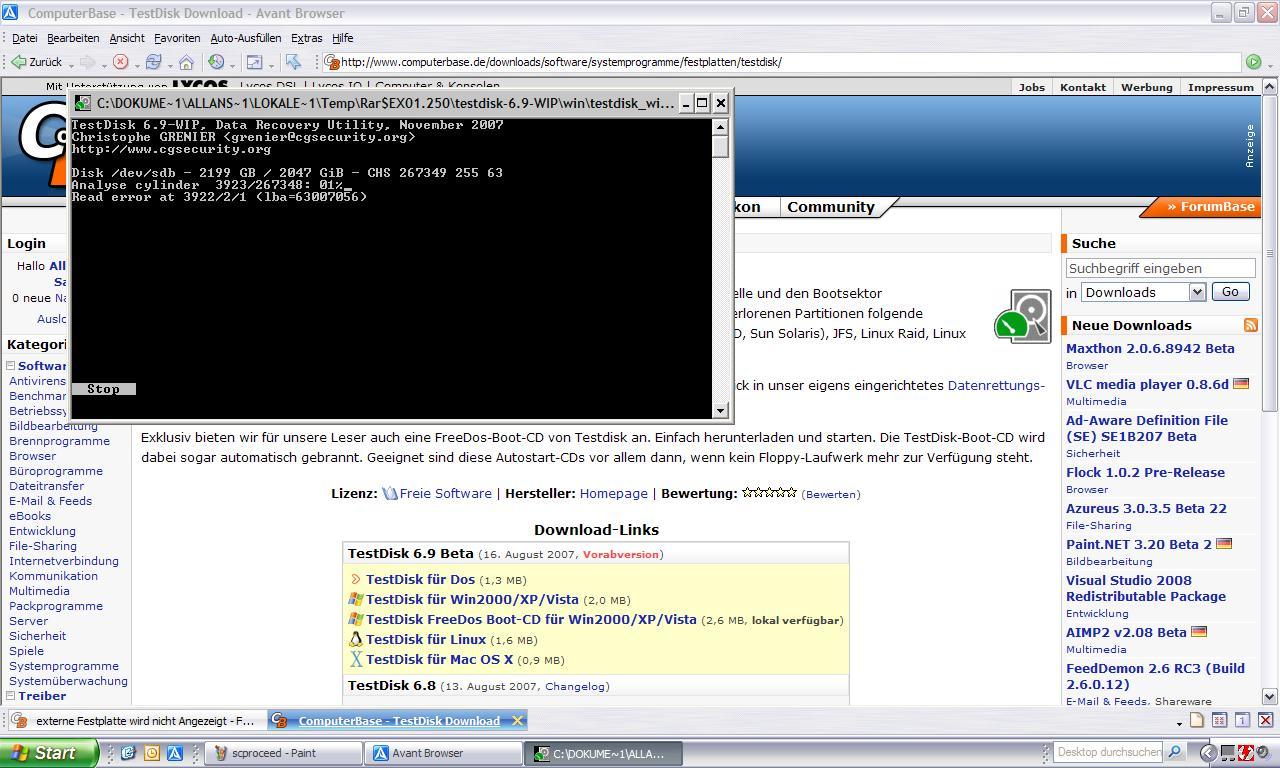
Task: Click the full screen view toolbar icon
Action: pos(254,62)
